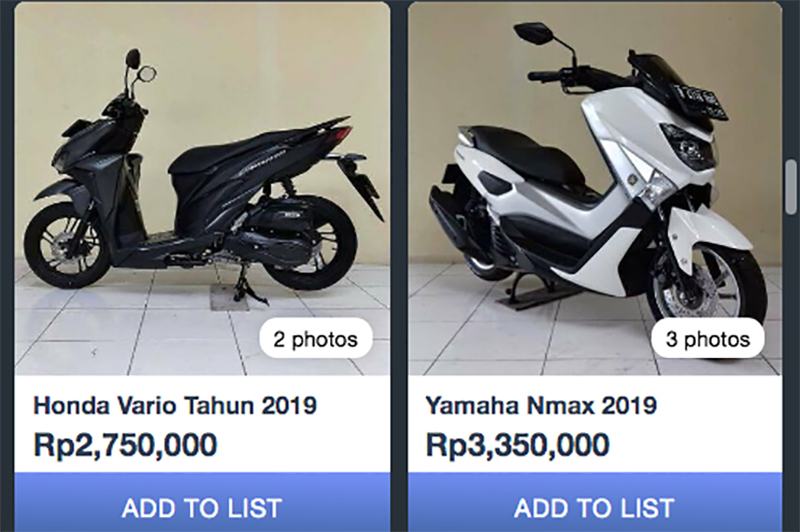Open the 3 photos badge
Viewport: 800px width, 532px height.
pyautogui.click(x=708, y=339)
